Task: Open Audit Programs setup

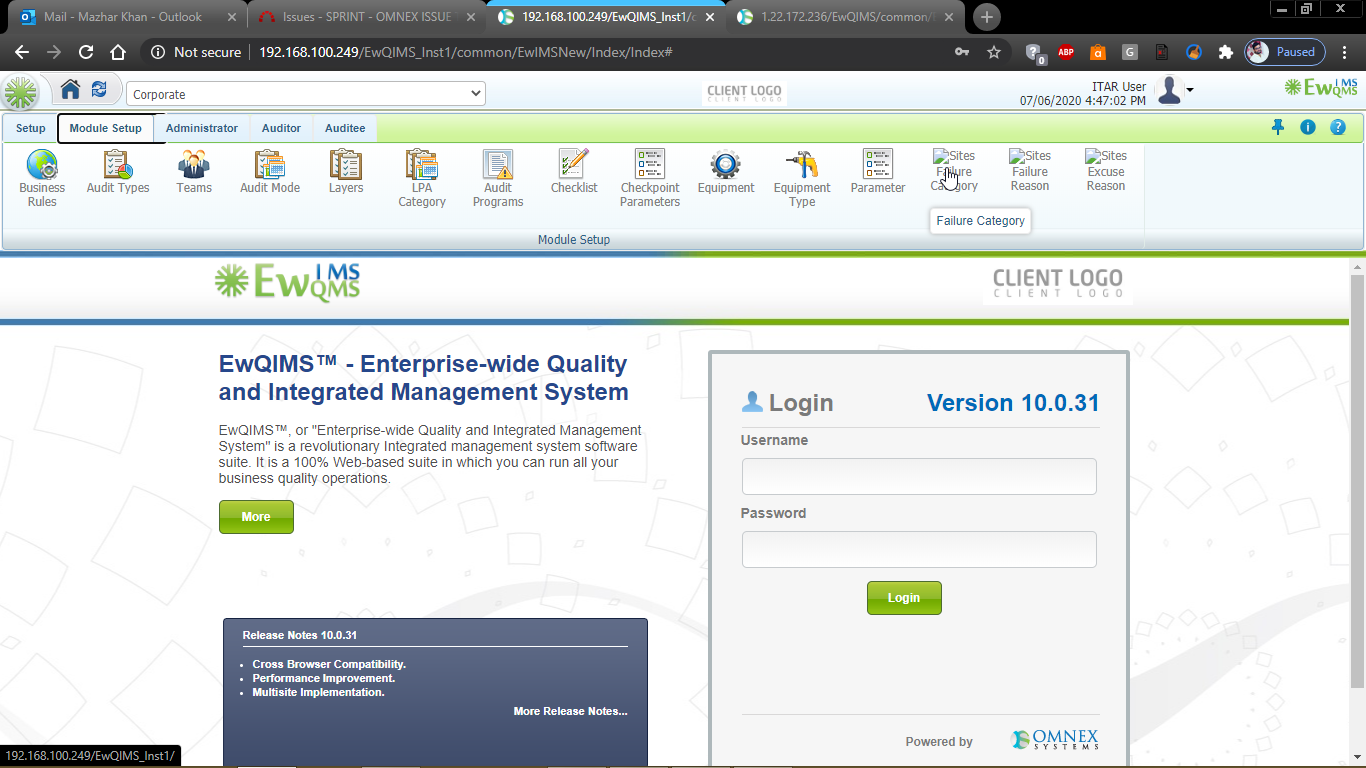Action: click(x=498, y=178)
